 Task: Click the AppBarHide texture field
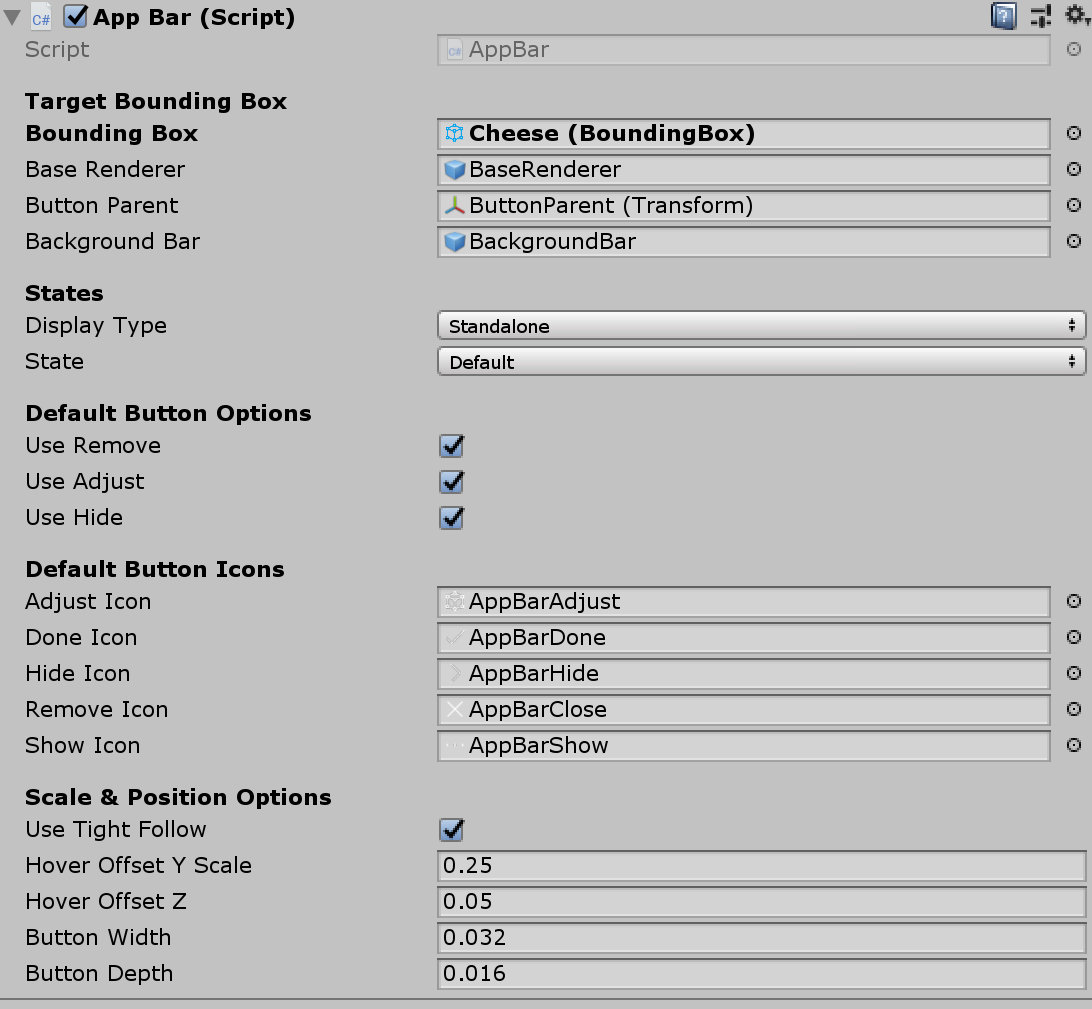click(742, 674)
